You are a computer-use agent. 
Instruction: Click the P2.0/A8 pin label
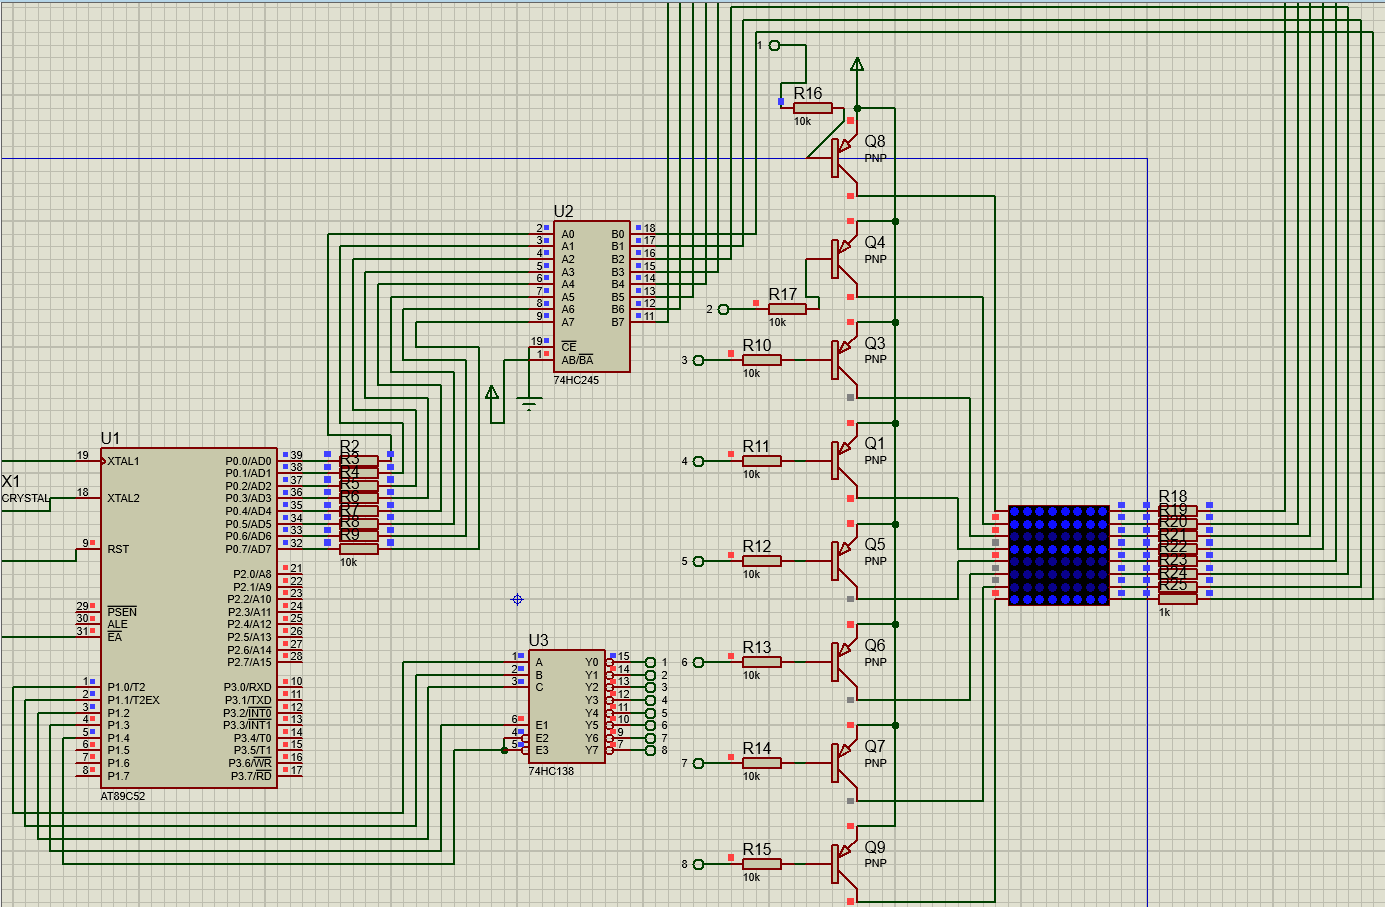pyautogui.click(x=252, y=574)
